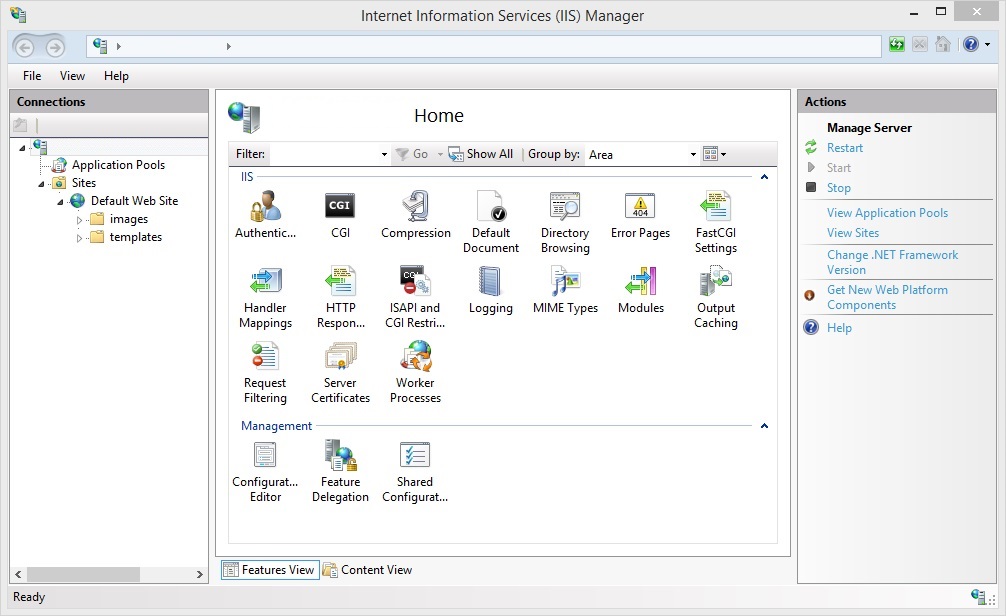Open Handler Mappings feature
Viewport: 1006px width, 616px height.
[265, 297]
